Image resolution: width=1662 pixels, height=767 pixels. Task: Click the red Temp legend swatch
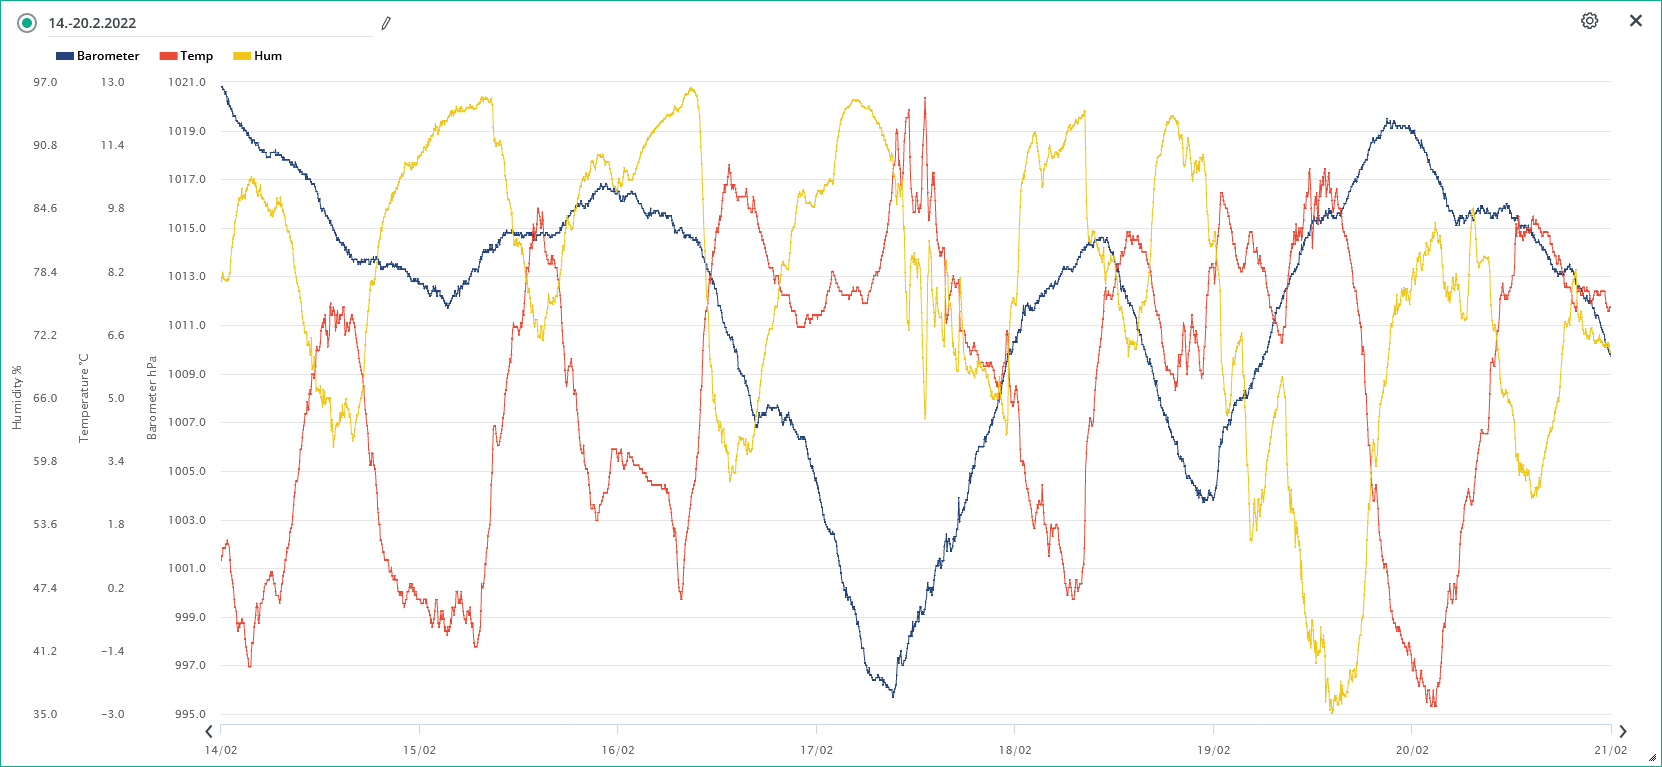(168, 56)
